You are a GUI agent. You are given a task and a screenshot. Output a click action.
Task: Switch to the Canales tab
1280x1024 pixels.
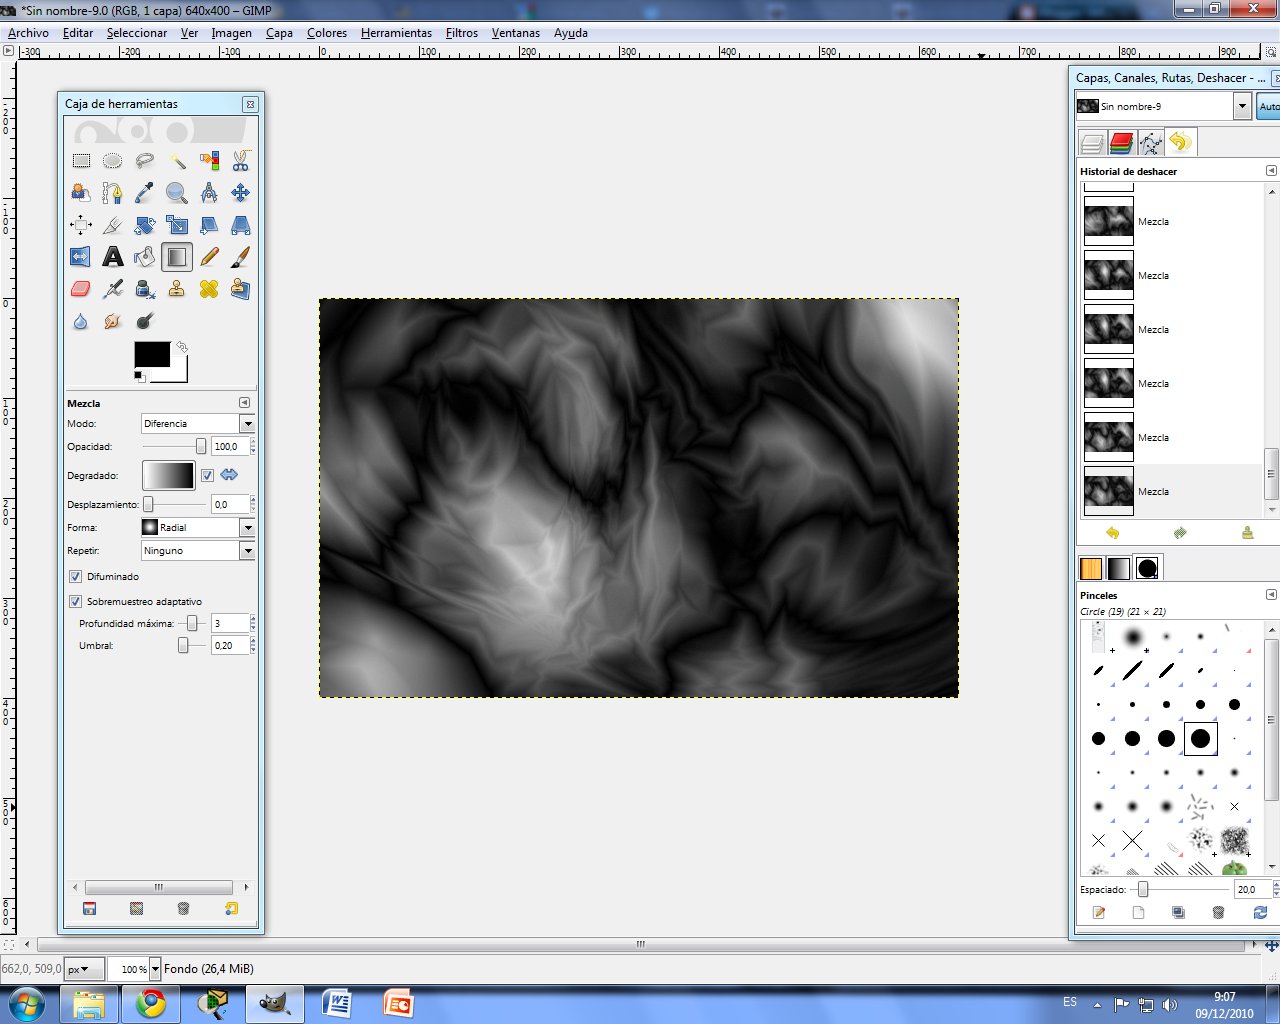click(1120, 142)
